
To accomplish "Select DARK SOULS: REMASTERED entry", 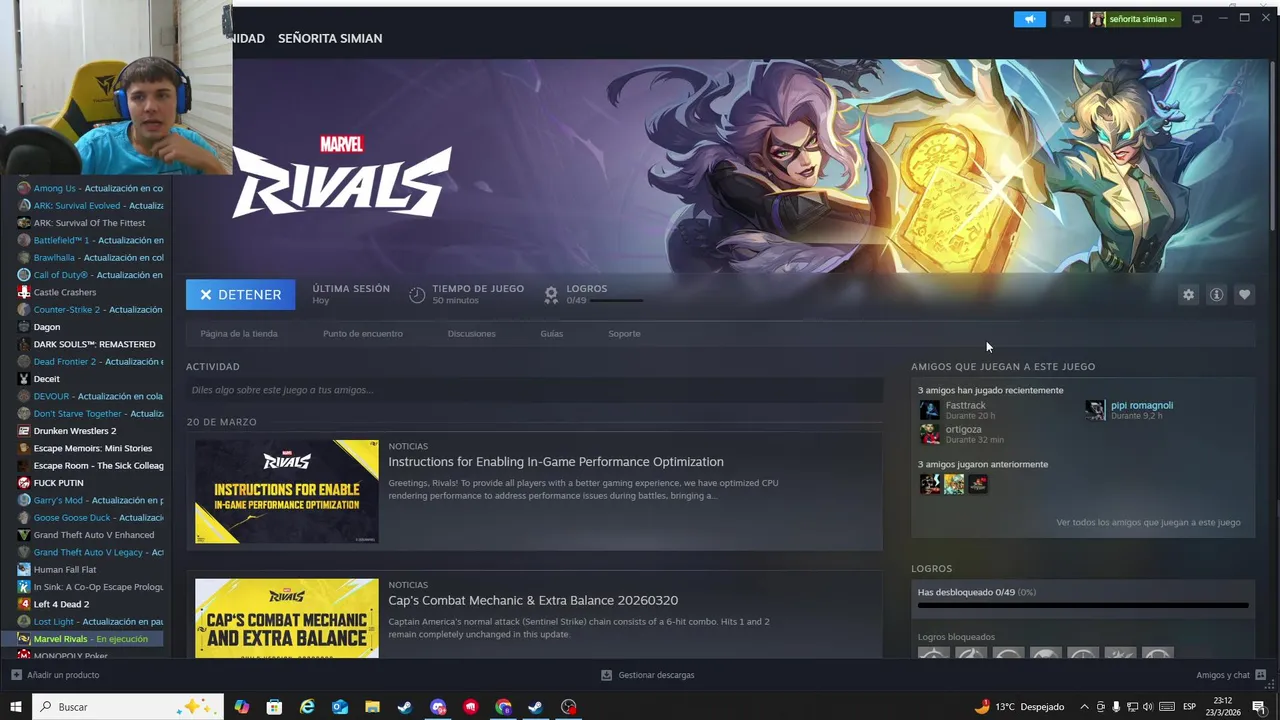I will point(90,344).
